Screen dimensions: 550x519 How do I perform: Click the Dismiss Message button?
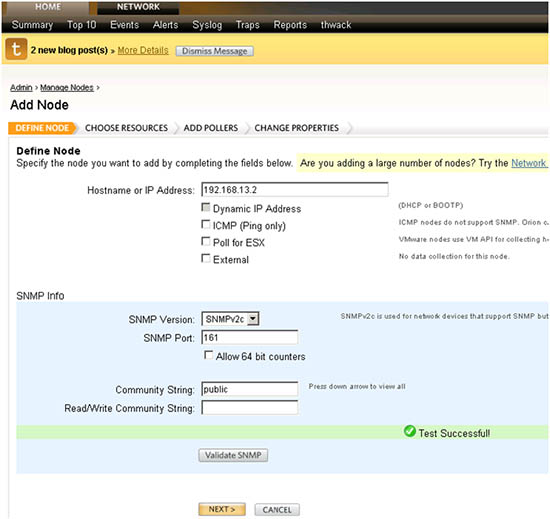pos(215,51)
